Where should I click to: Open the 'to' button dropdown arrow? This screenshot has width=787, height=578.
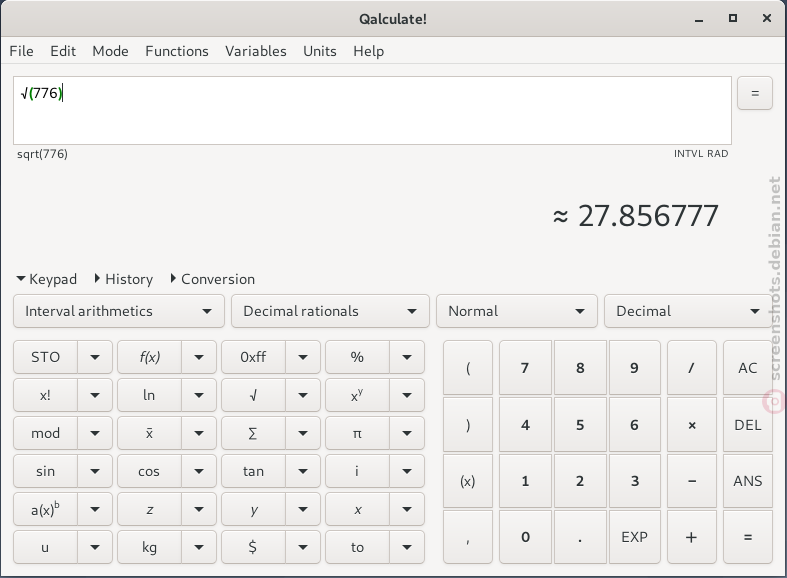(x=407, y=547)
